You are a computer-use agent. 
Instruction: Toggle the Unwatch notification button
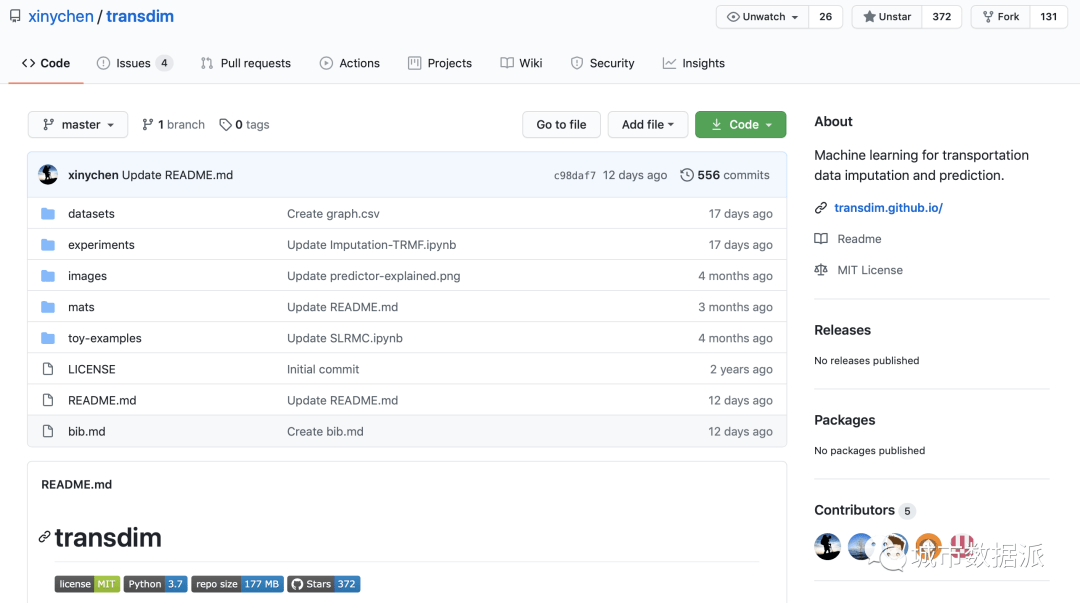coord(762,17)
